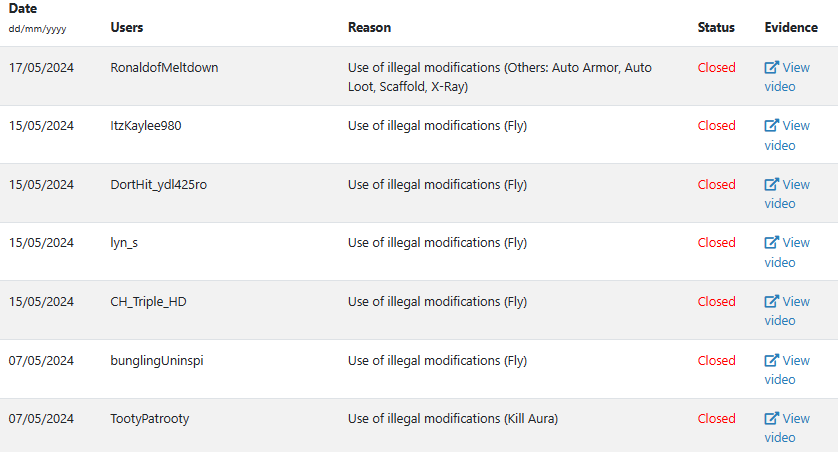Screen dimensions: 838x452
Task: Click external link icon in ItzKaylee980 row
Action: pyautogui.click(x=771, y=126)
